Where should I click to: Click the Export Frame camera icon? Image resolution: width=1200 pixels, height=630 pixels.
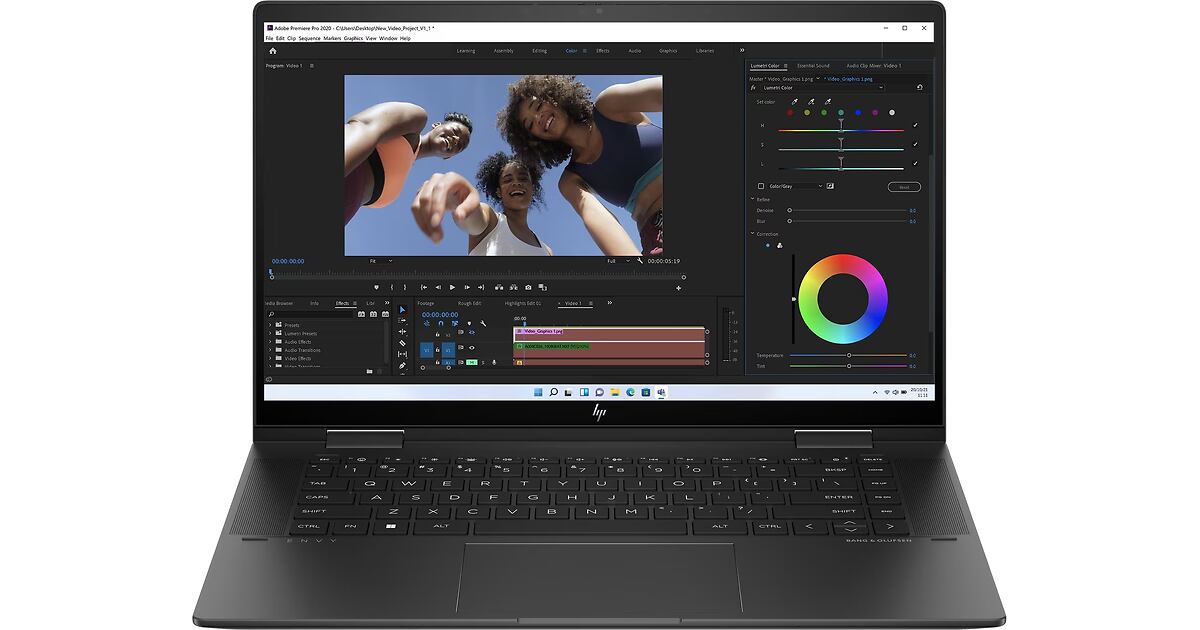[x=529, y=287]
